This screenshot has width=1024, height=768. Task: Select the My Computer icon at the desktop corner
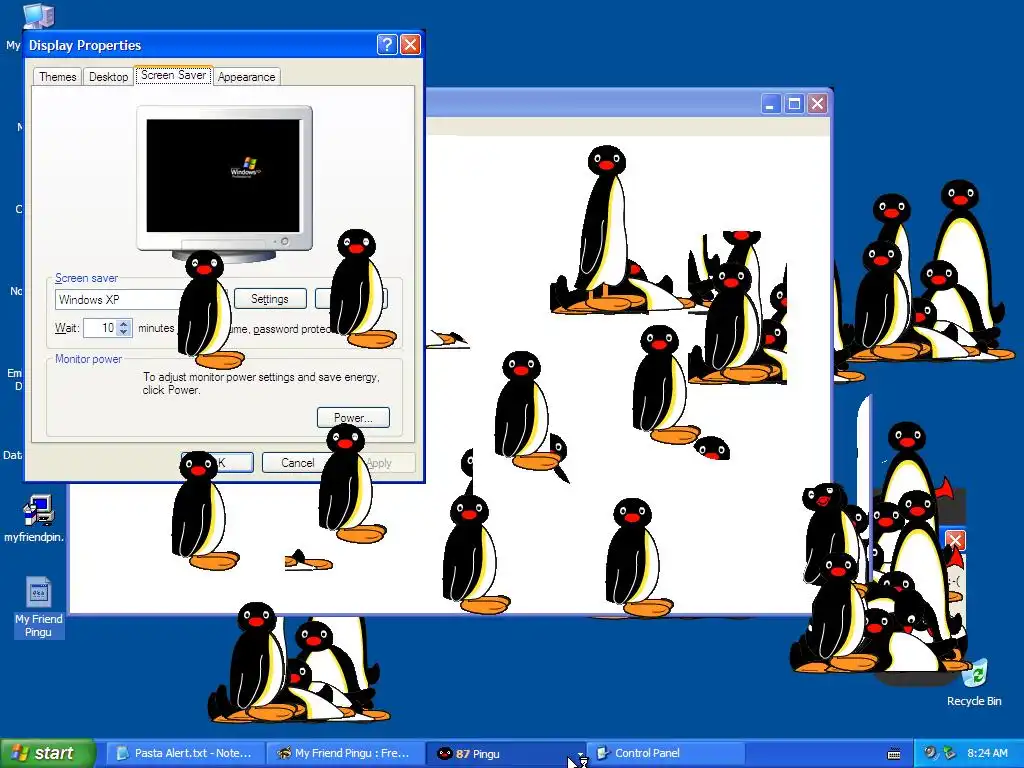[38, 16]
